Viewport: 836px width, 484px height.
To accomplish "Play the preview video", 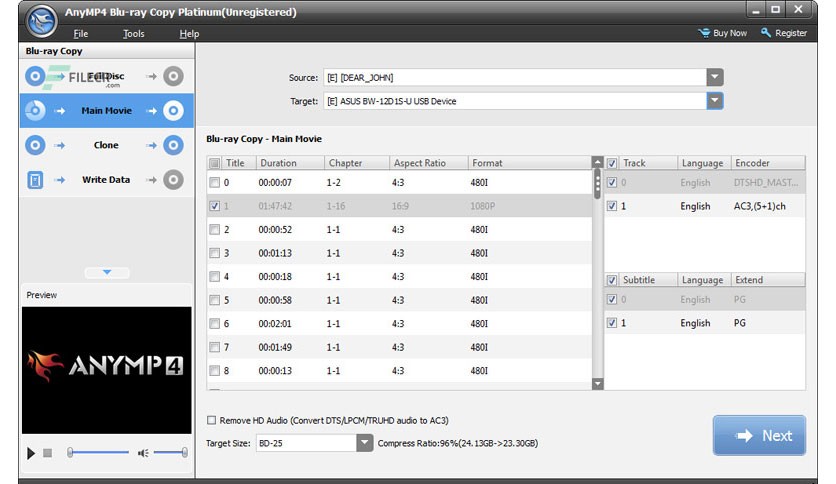I will tap(31, 453).
